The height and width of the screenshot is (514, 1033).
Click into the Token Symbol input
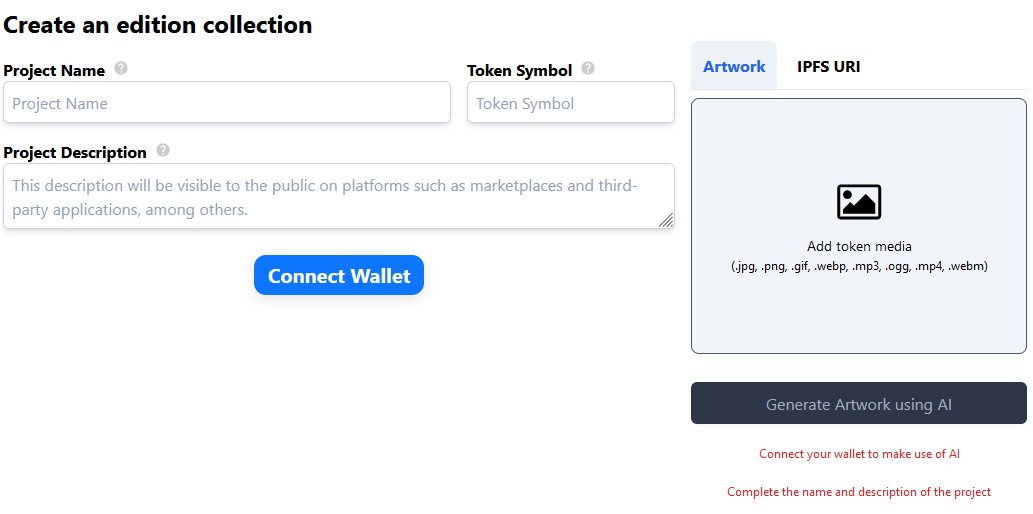point(570,103)
